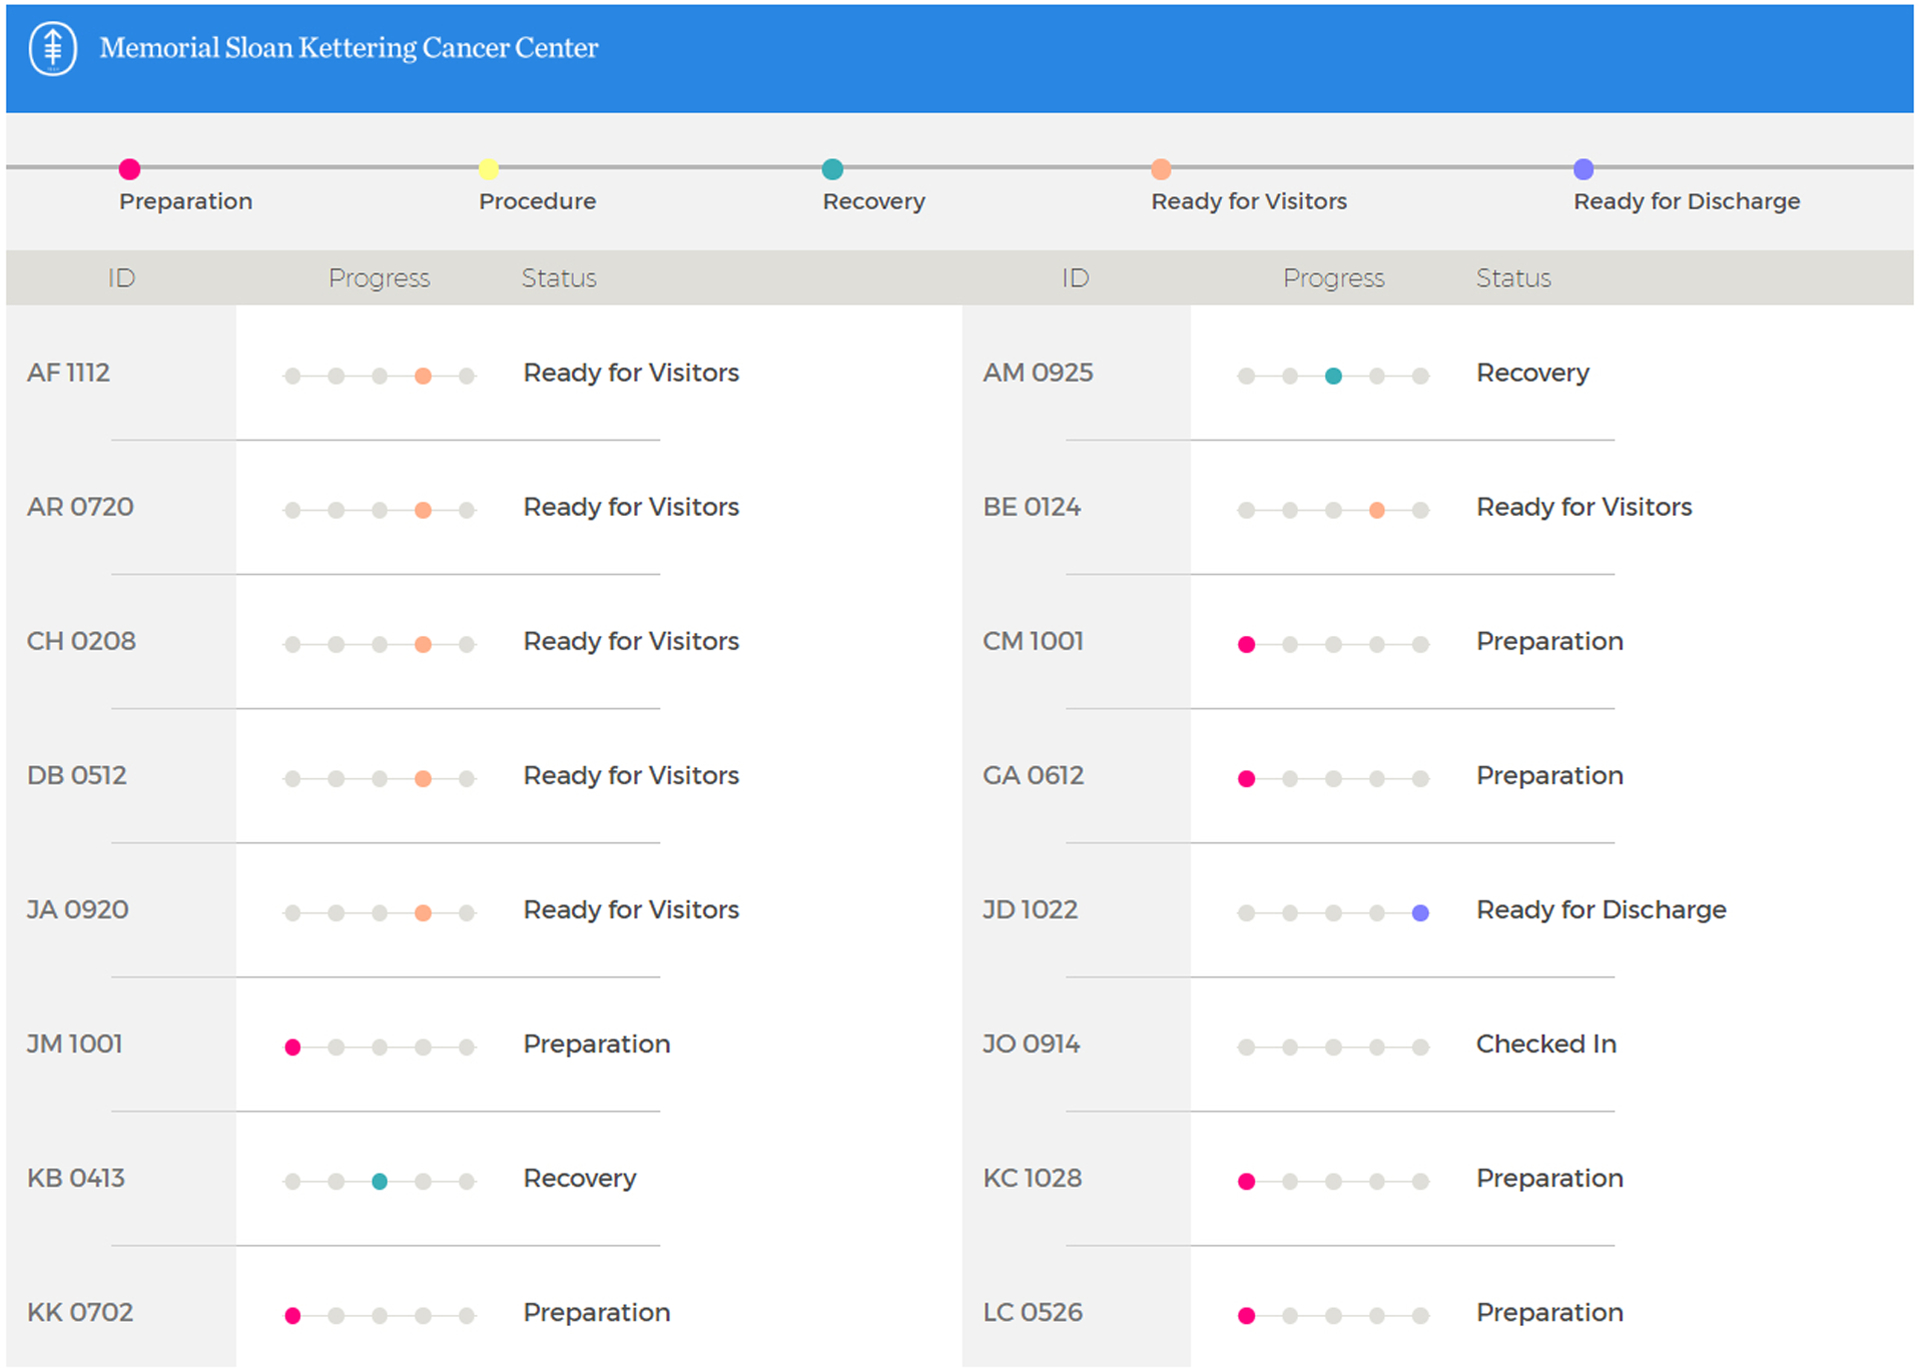
Task: Select the Ready for Discharge status for JD 1022
Action: tap(1601, 910)
